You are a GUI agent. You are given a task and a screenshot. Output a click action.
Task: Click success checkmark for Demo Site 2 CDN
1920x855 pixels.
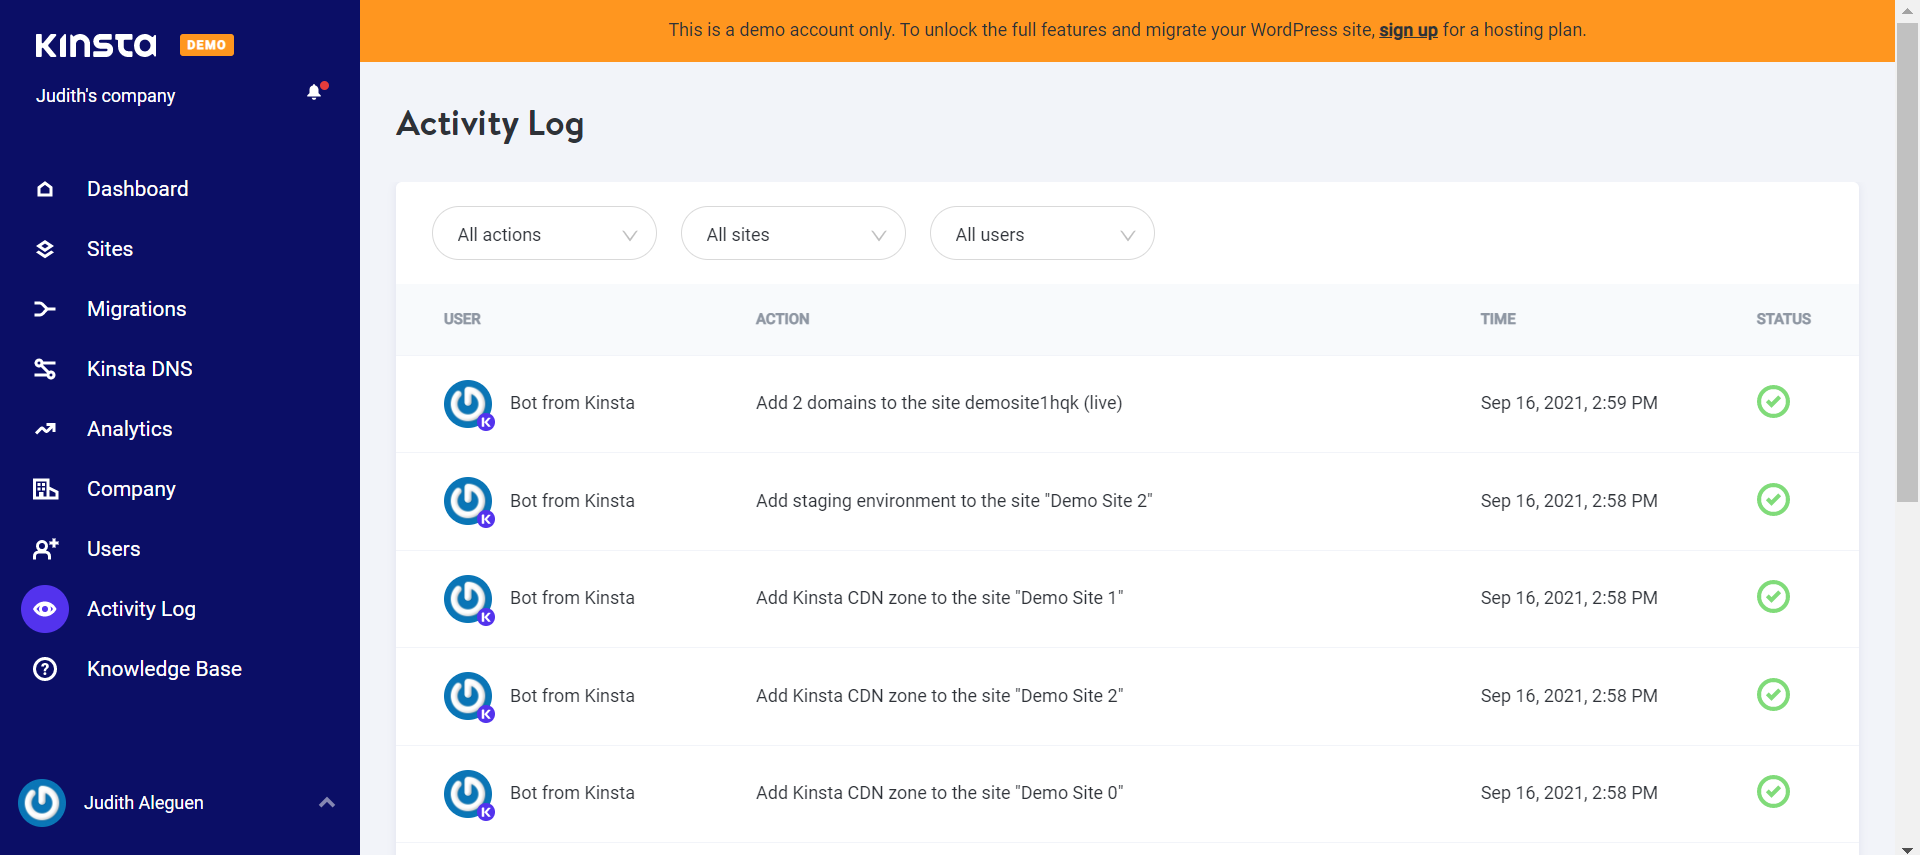coord(1773,695)
